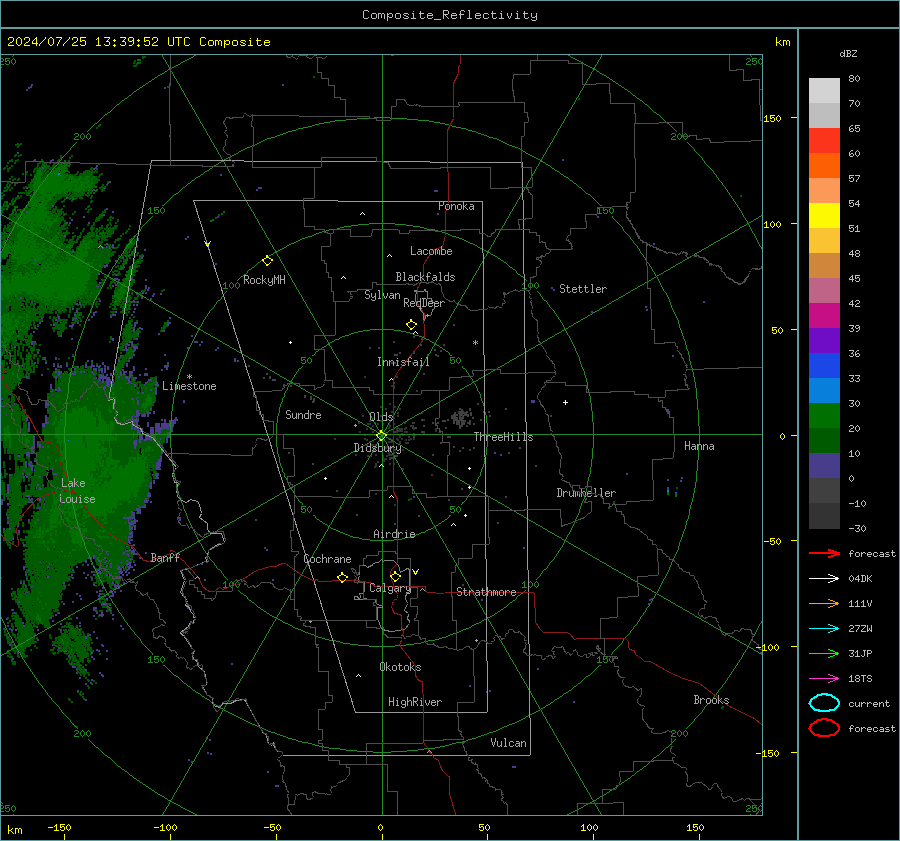Select the cyan 27ZW arrow icon
Viewport: 900px width, 841px height.
tap(824, 629)
